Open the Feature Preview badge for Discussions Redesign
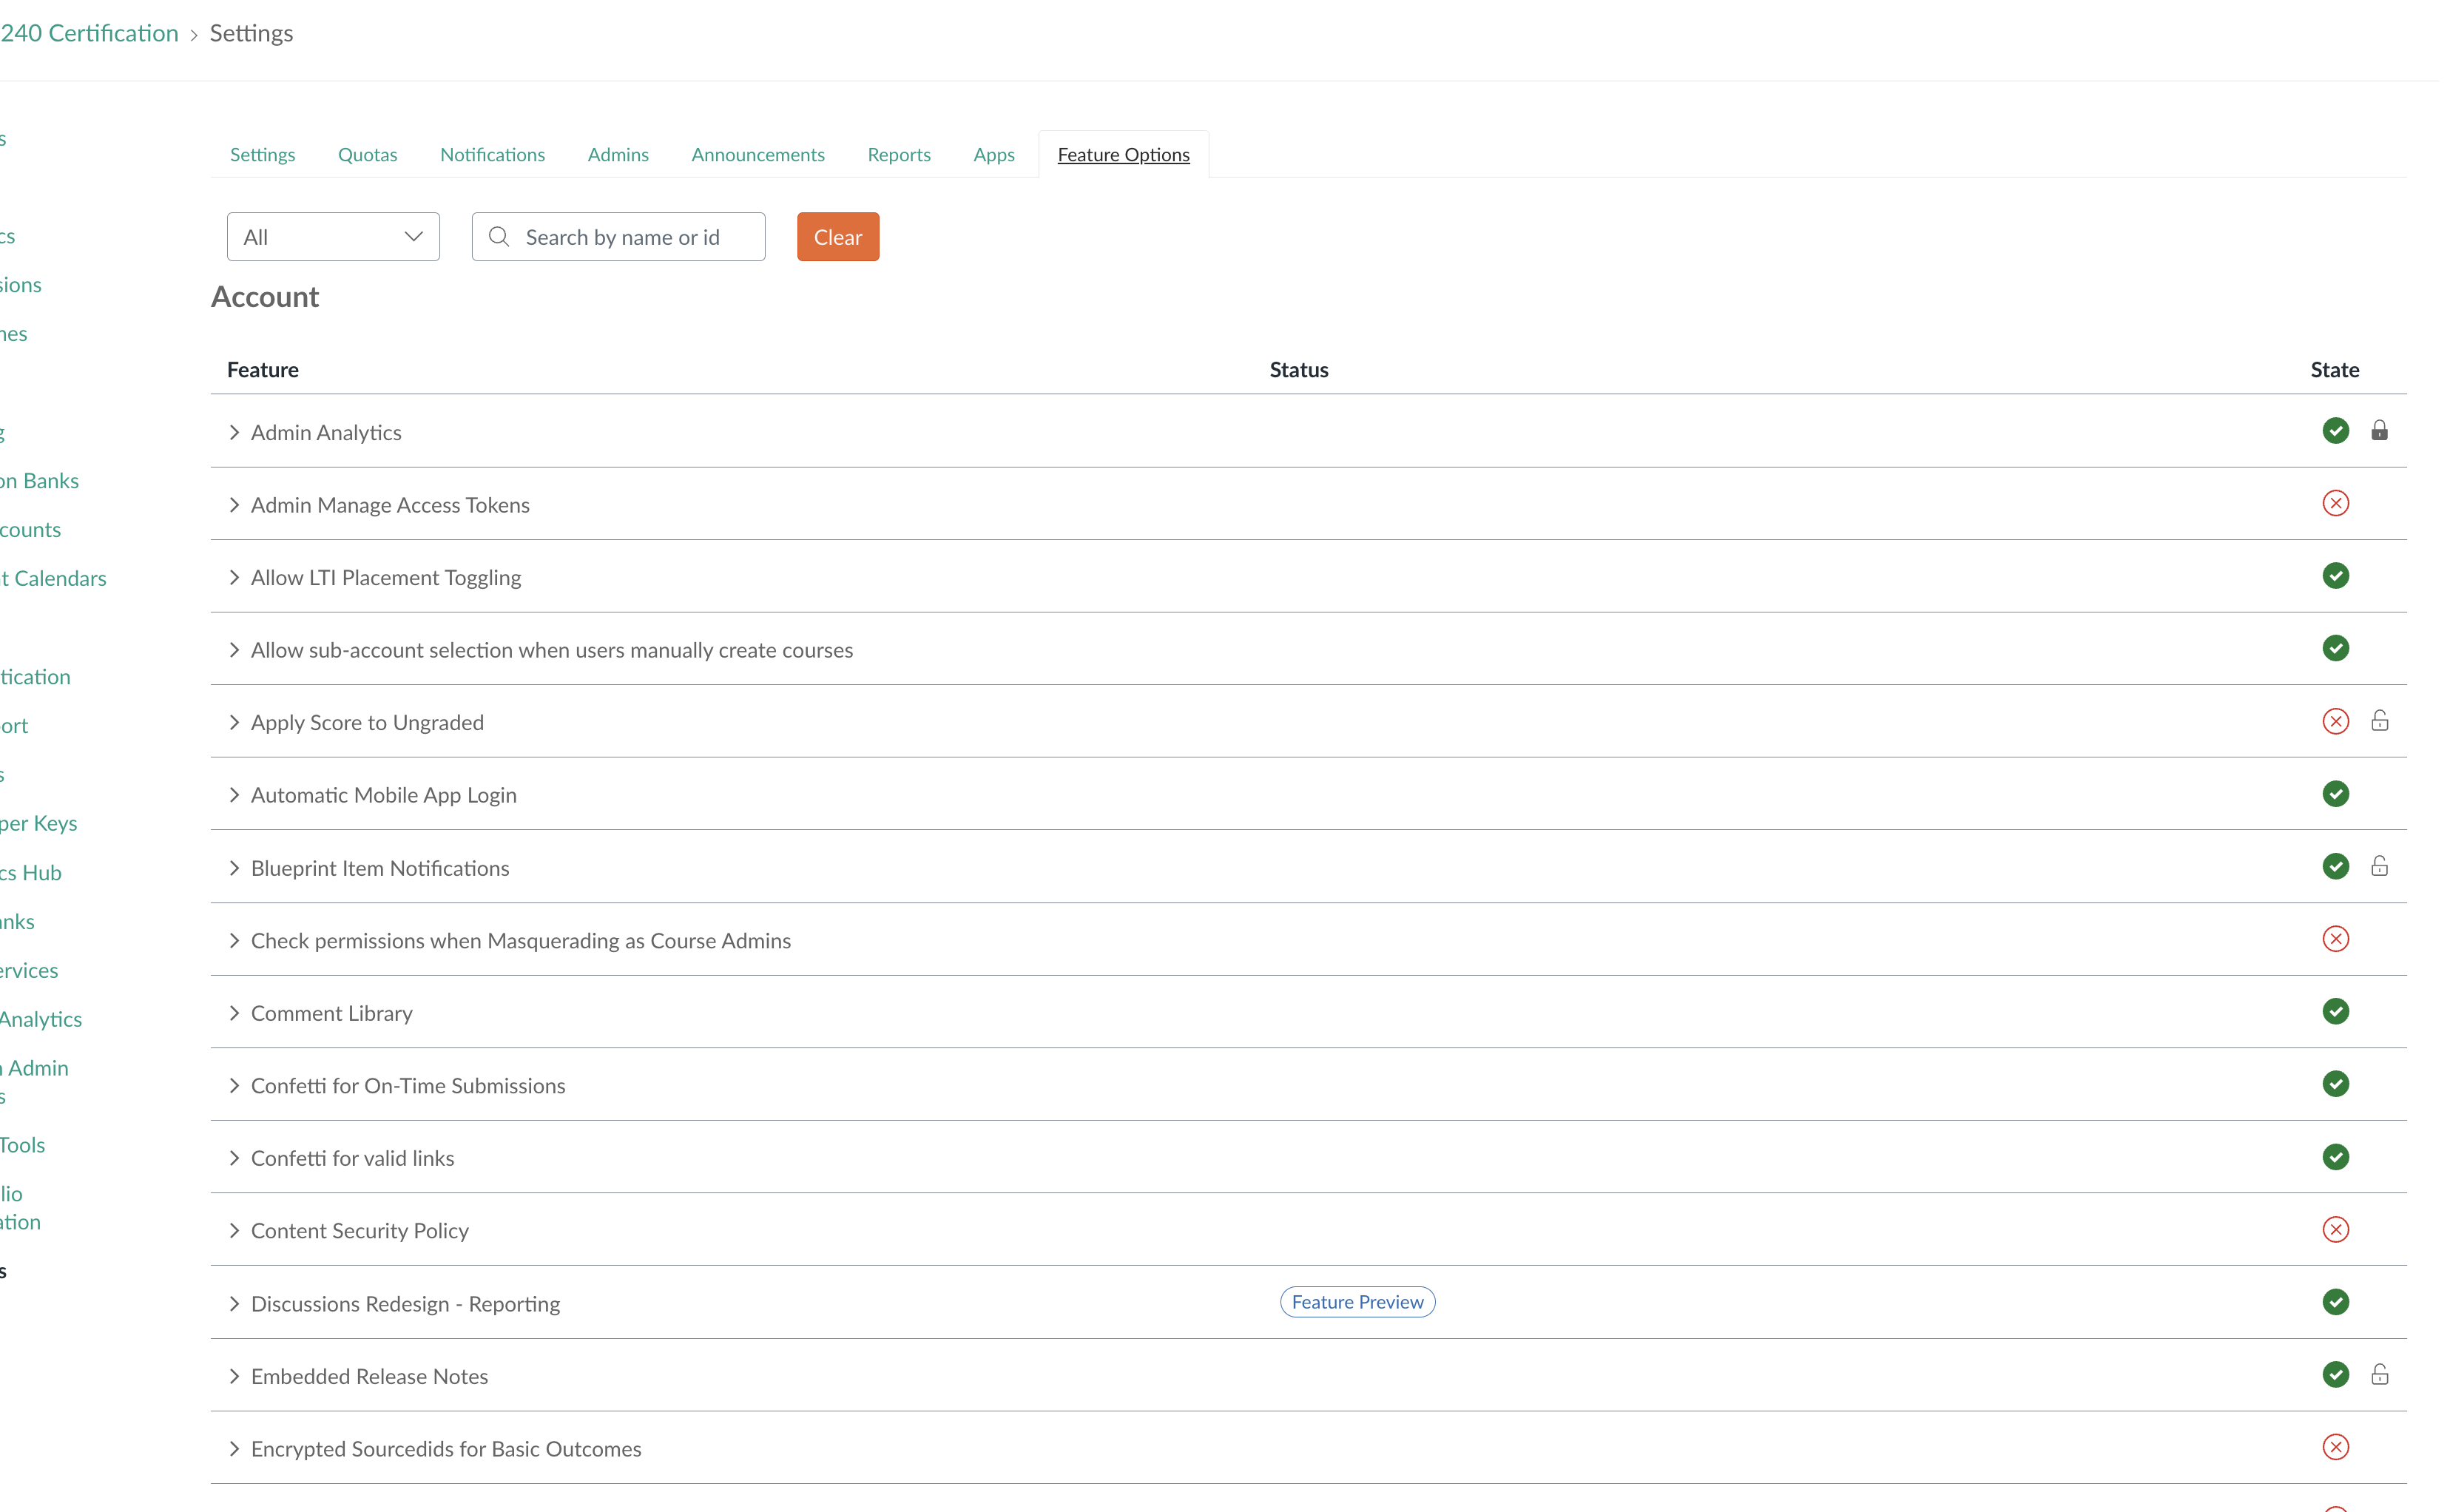This screenshot has width=2450, height=1512. (x=1356, y=1301)
